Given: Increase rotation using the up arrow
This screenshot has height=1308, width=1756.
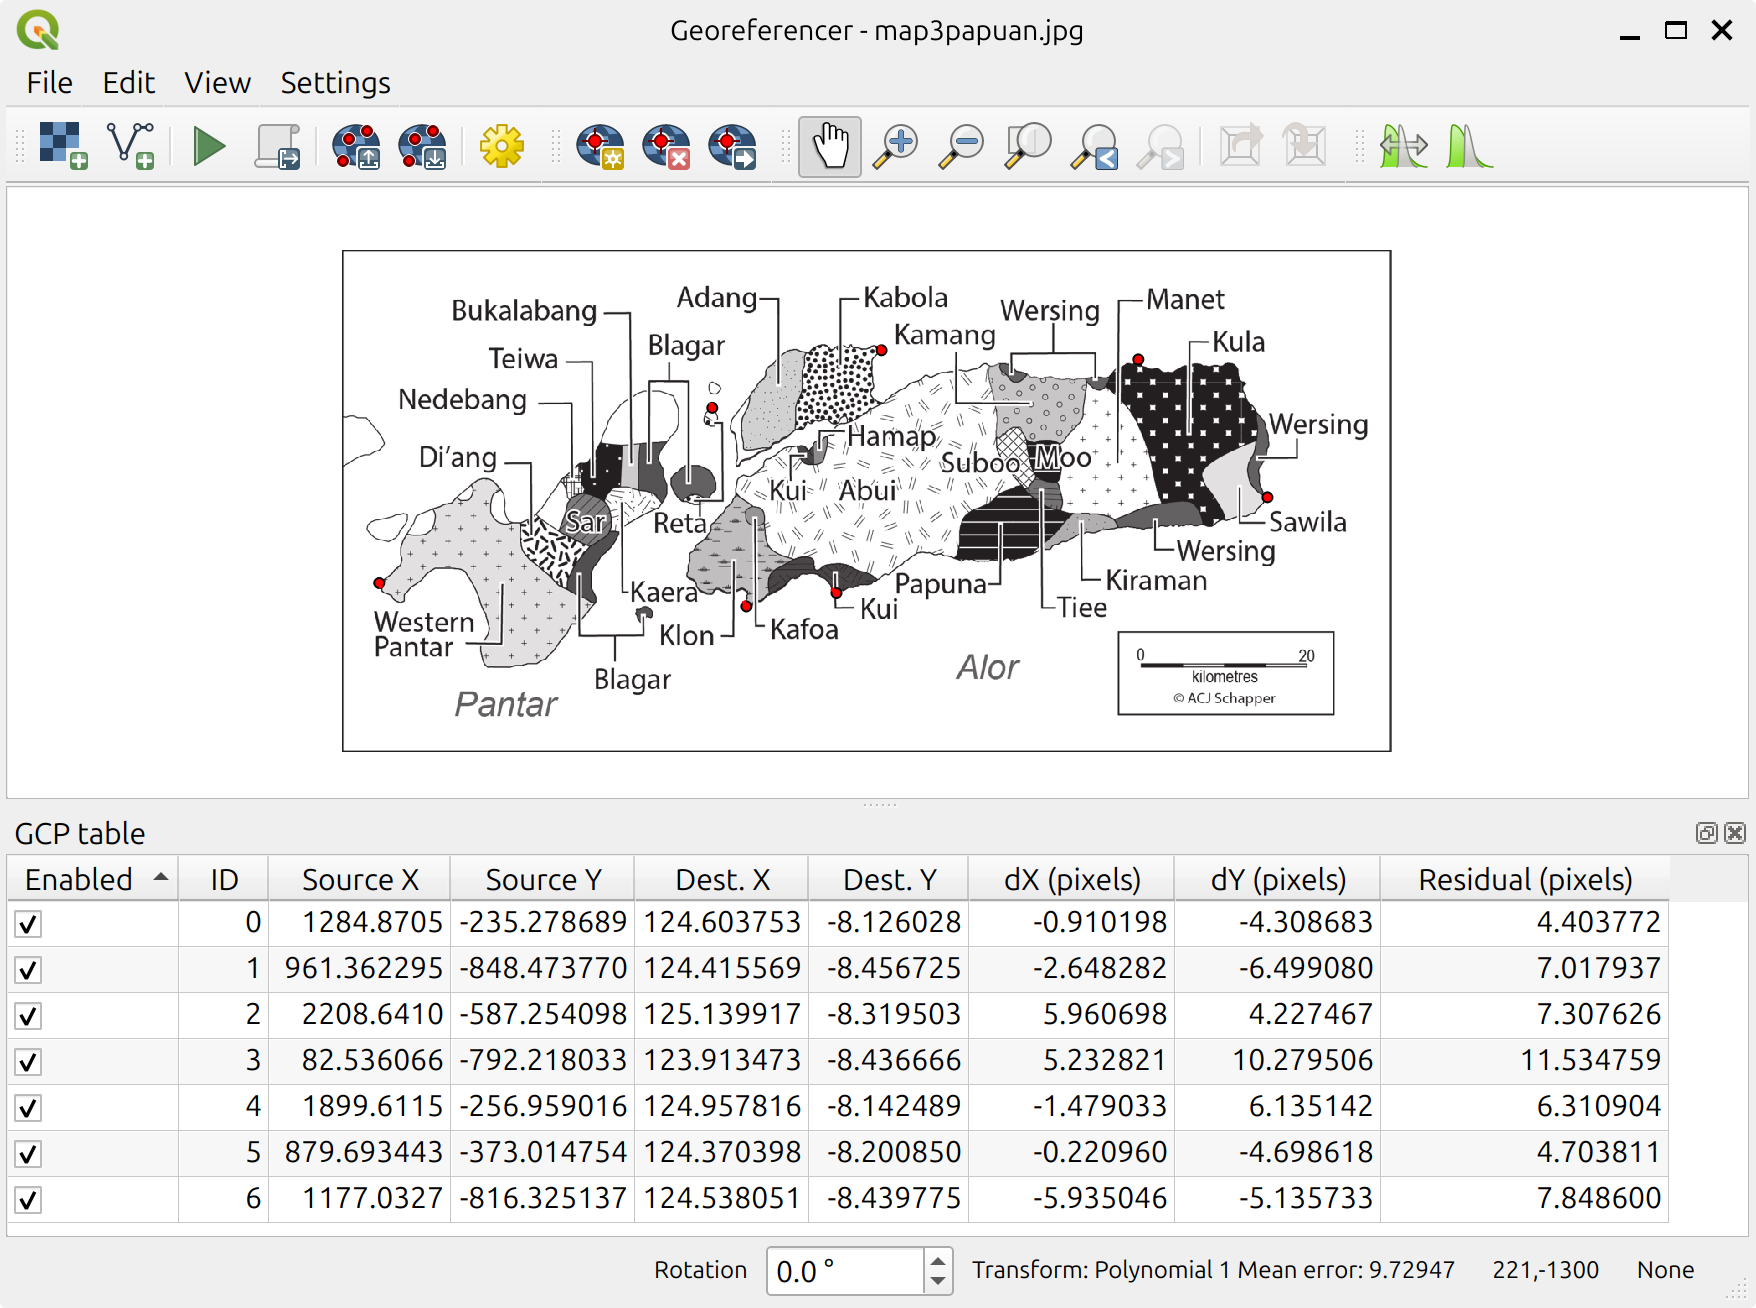Looking at the screenshot, I should (x=938, y=1260).
